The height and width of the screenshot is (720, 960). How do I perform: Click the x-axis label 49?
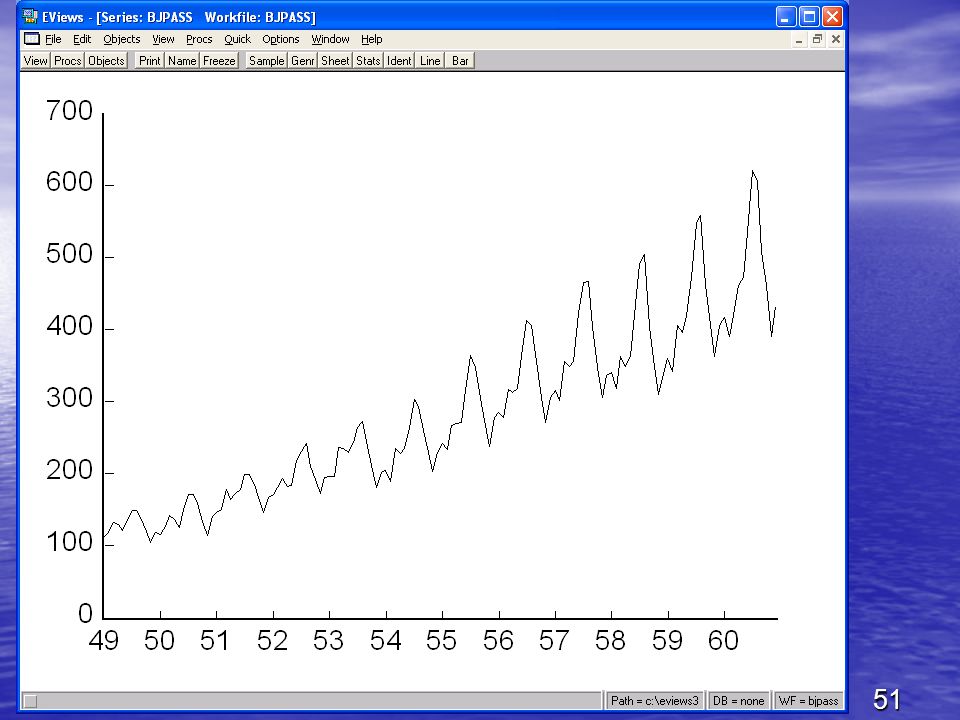point(103,640)
